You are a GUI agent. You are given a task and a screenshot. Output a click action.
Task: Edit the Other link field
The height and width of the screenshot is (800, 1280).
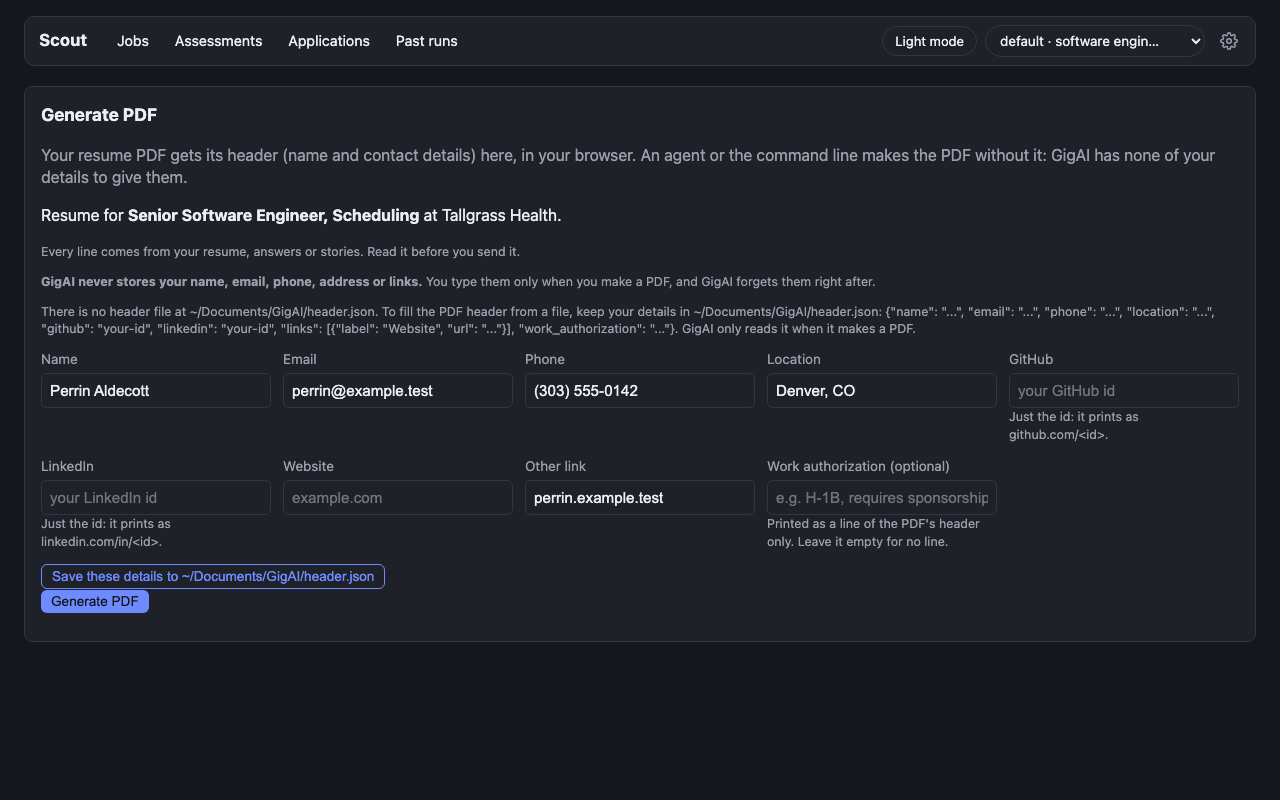pyautogui.click(x=640, y=498)
